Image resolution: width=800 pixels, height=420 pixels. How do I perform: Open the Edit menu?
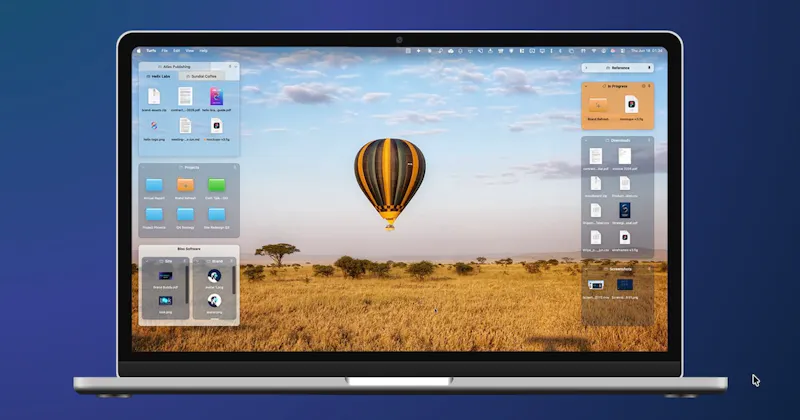pyautogui.click(x=177, y=51)
